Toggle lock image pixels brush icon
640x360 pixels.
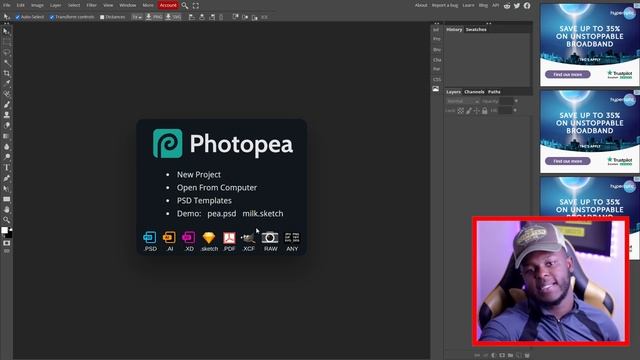[469, 111]
